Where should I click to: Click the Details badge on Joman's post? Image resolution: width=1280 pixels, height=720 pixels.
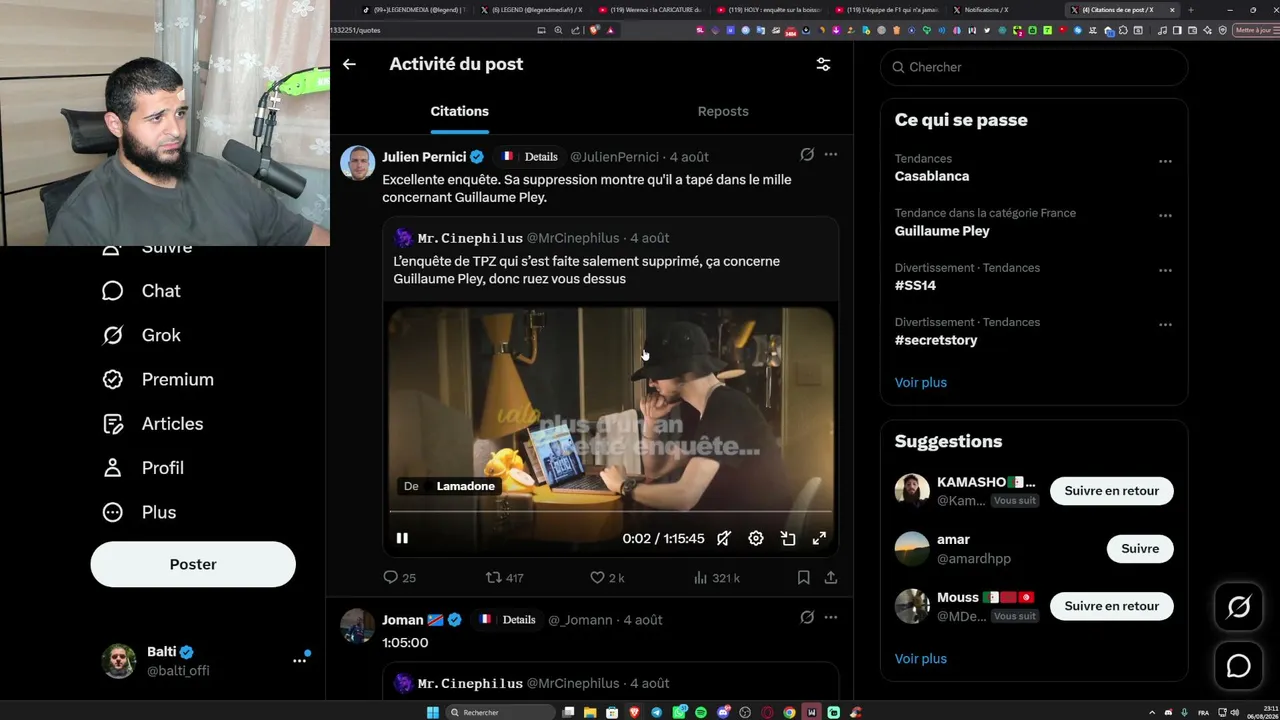point(507,620)
